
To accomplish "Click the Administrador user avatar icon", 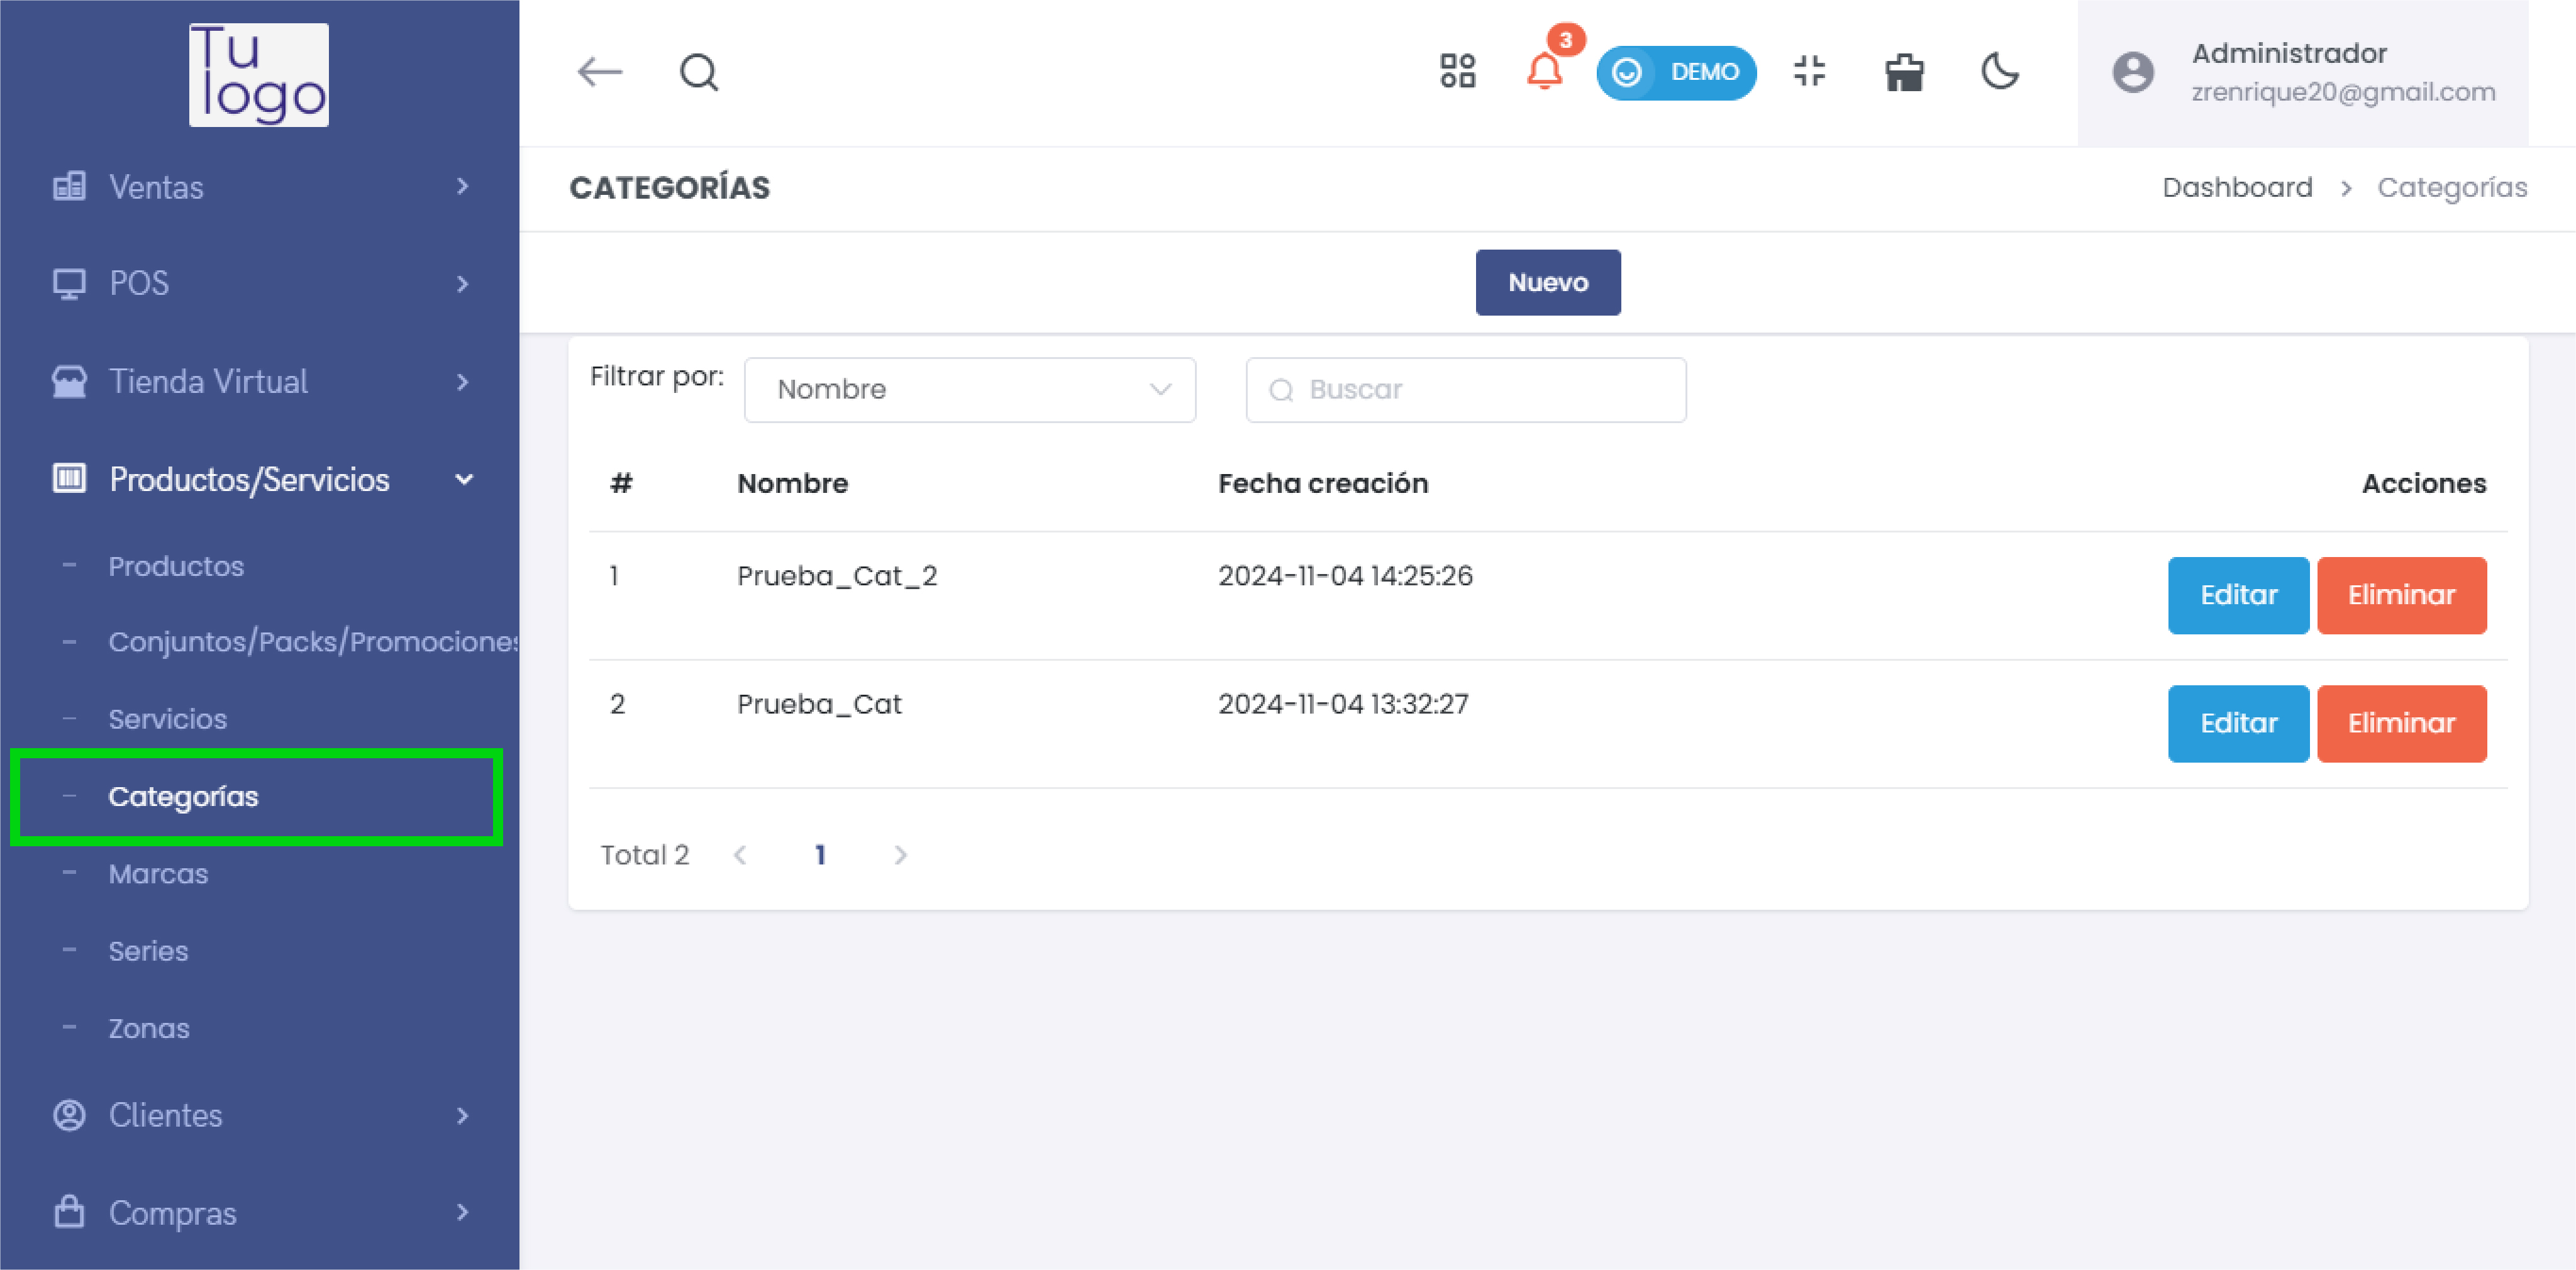I will tap(2132, 72).
